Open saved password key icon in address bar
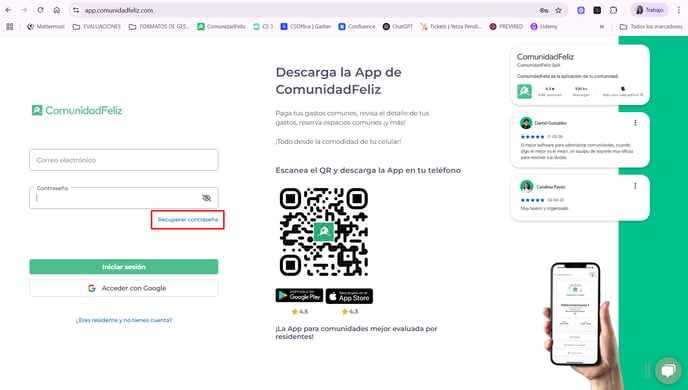 pos(544,10)
